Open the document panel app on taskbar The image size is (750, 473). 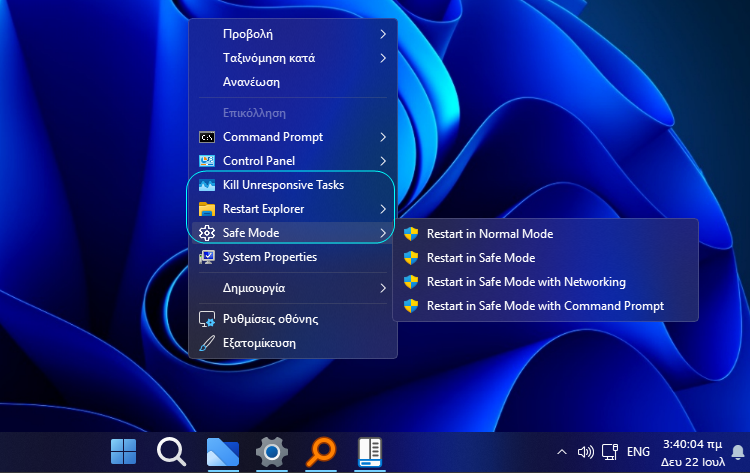[370, 452]
